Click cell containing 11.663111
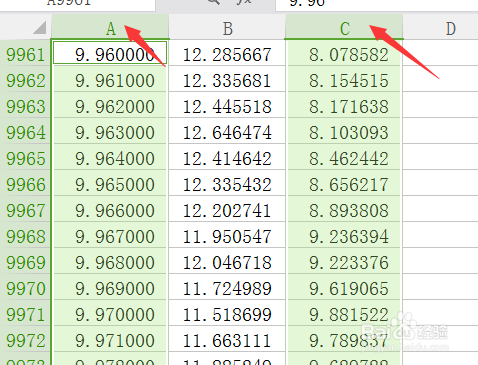478x365 pixels. [227, 339]
